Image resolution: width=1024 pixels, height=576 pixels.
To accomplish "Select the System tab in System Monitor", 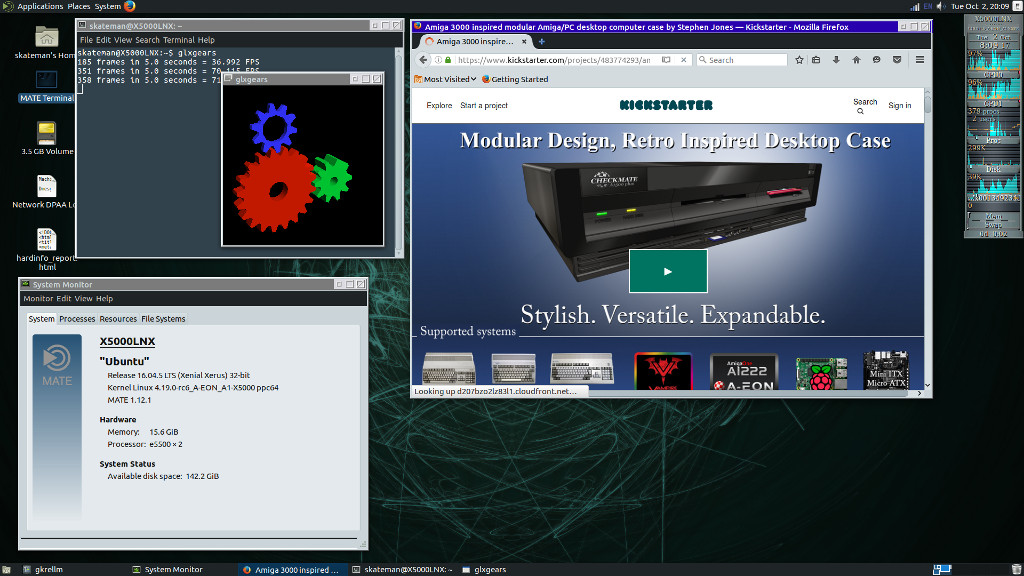I will click(41, 319).
